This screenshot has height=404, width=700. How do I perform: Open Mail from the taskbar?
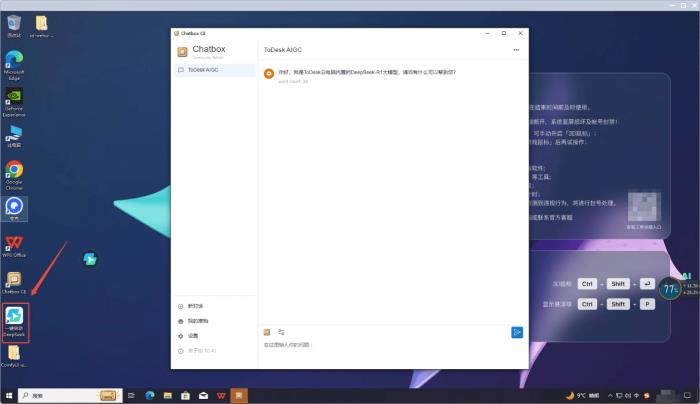pyautogui.click(x=203, y=396)
